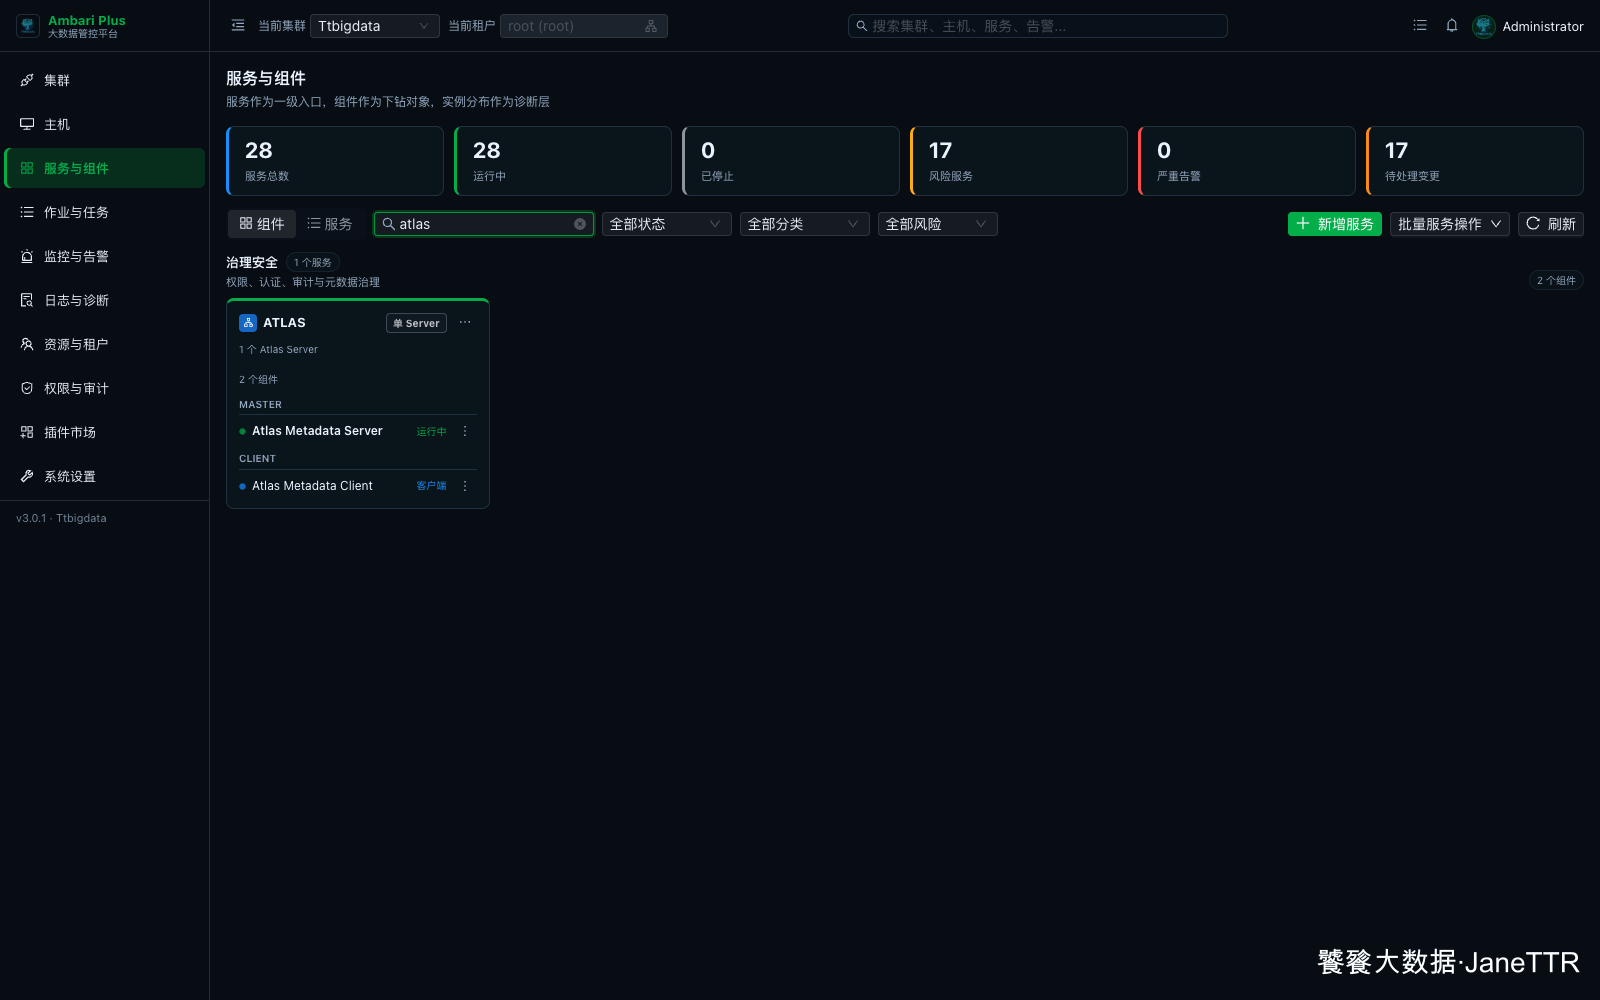The image size is (1600, 1000).
Task: Click the ATLAS service icon
Action: (248, 323)
